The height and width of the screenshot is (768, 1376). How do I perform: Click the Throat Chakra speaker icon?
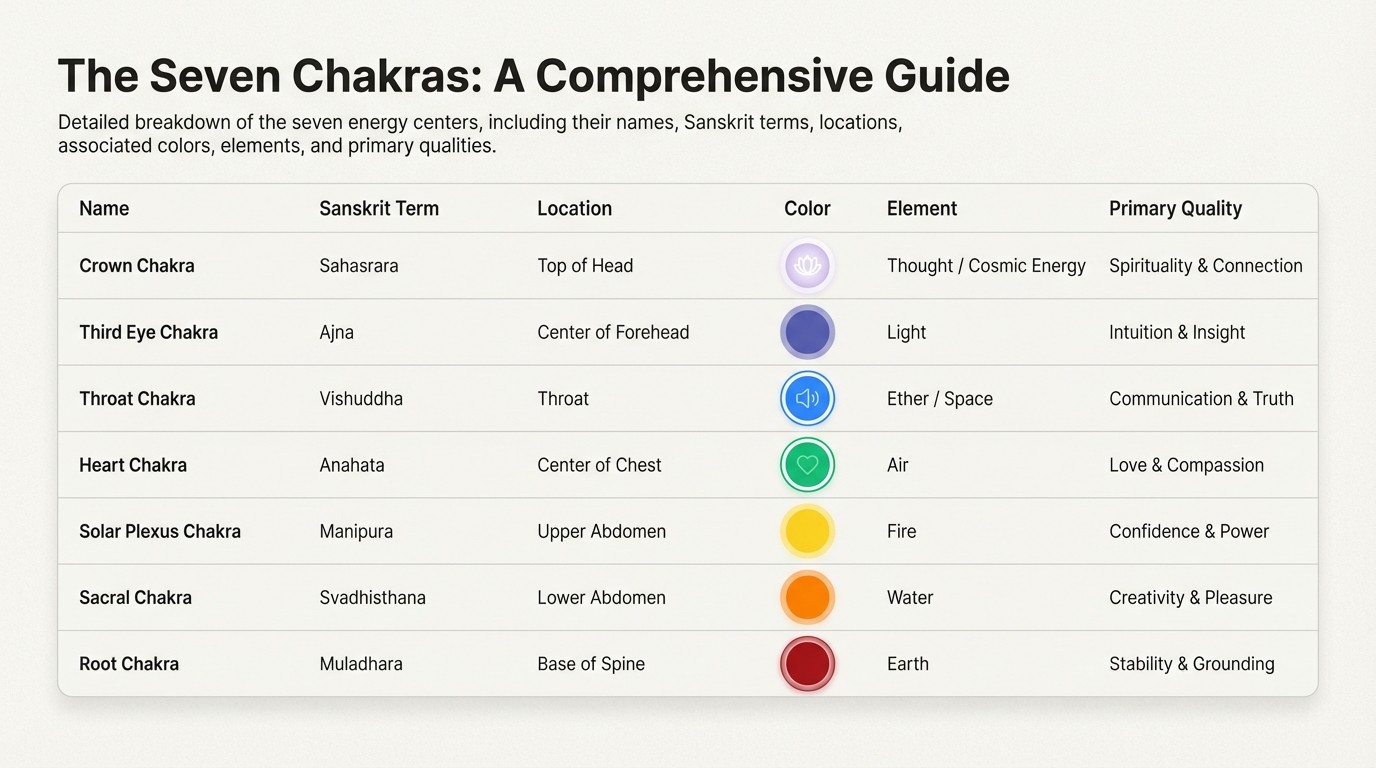807,399
